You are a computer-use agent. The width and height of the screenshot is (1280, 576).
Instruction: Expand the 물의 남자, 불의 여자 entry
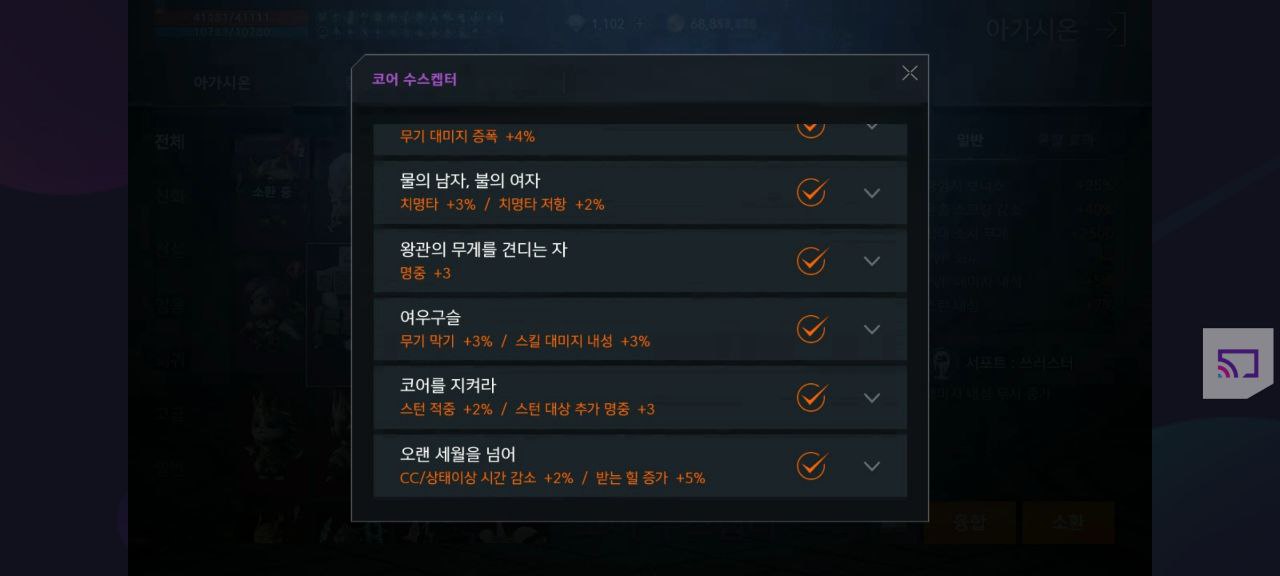(872, 193)
